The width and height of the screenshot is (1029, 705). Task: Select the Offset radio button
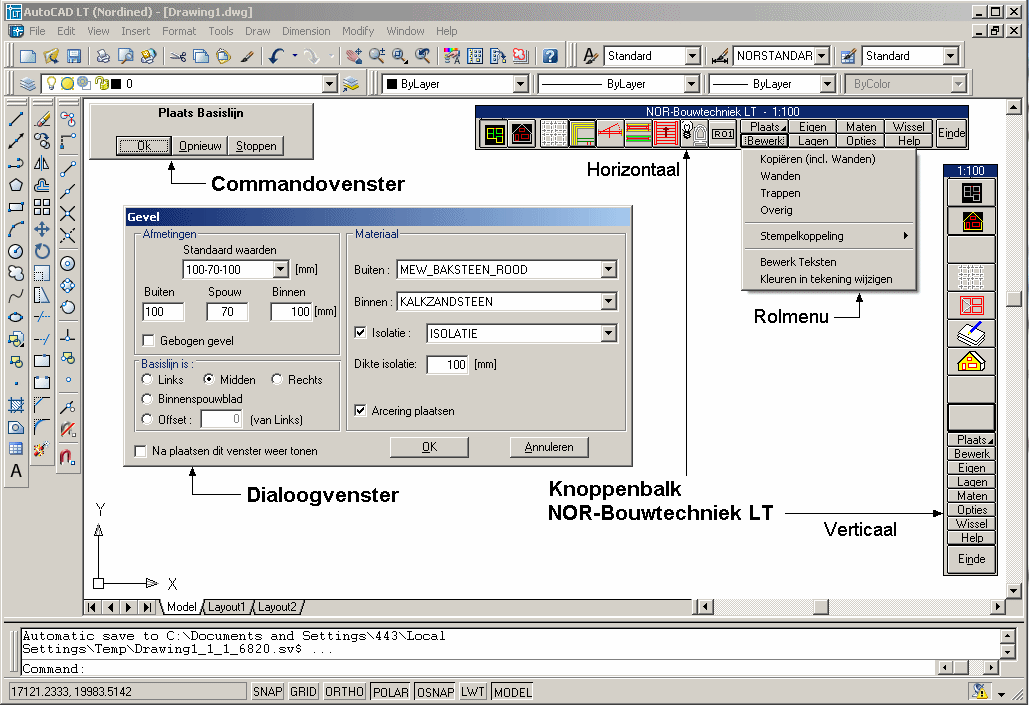[x=148, y=419]
